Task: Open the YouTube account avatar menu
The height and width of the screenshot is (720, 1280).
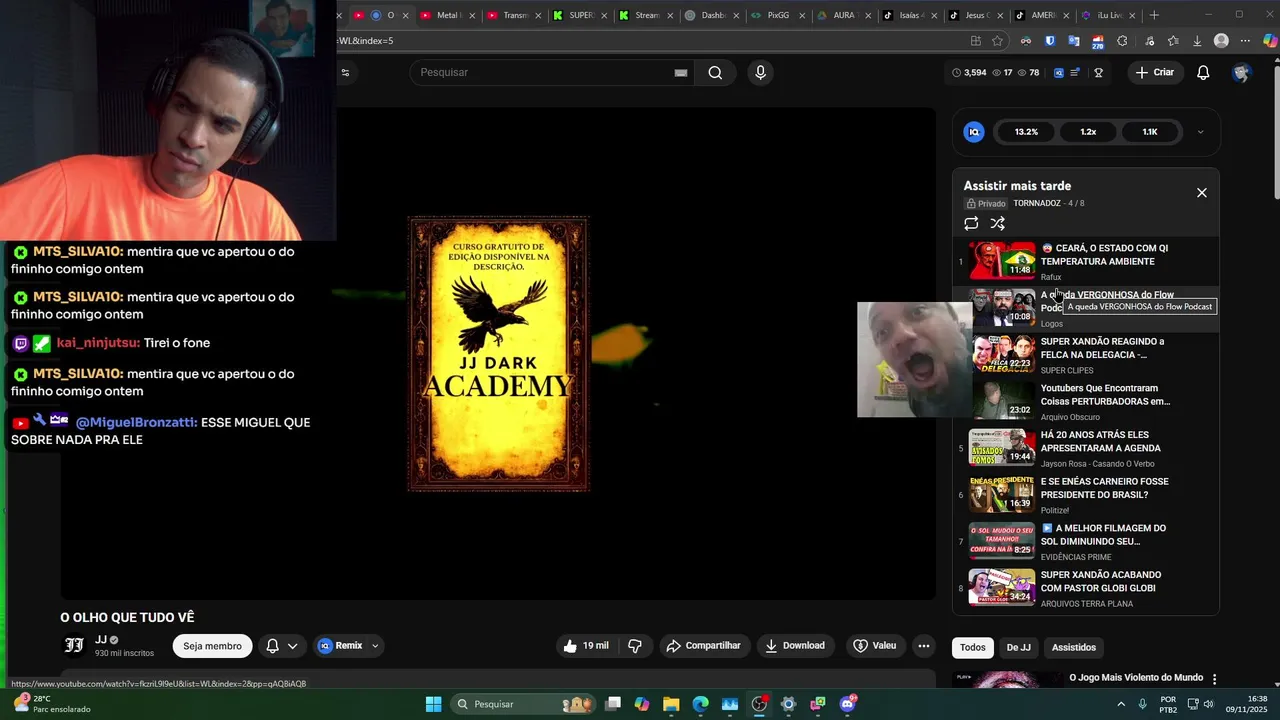Action: (1241, 72)
